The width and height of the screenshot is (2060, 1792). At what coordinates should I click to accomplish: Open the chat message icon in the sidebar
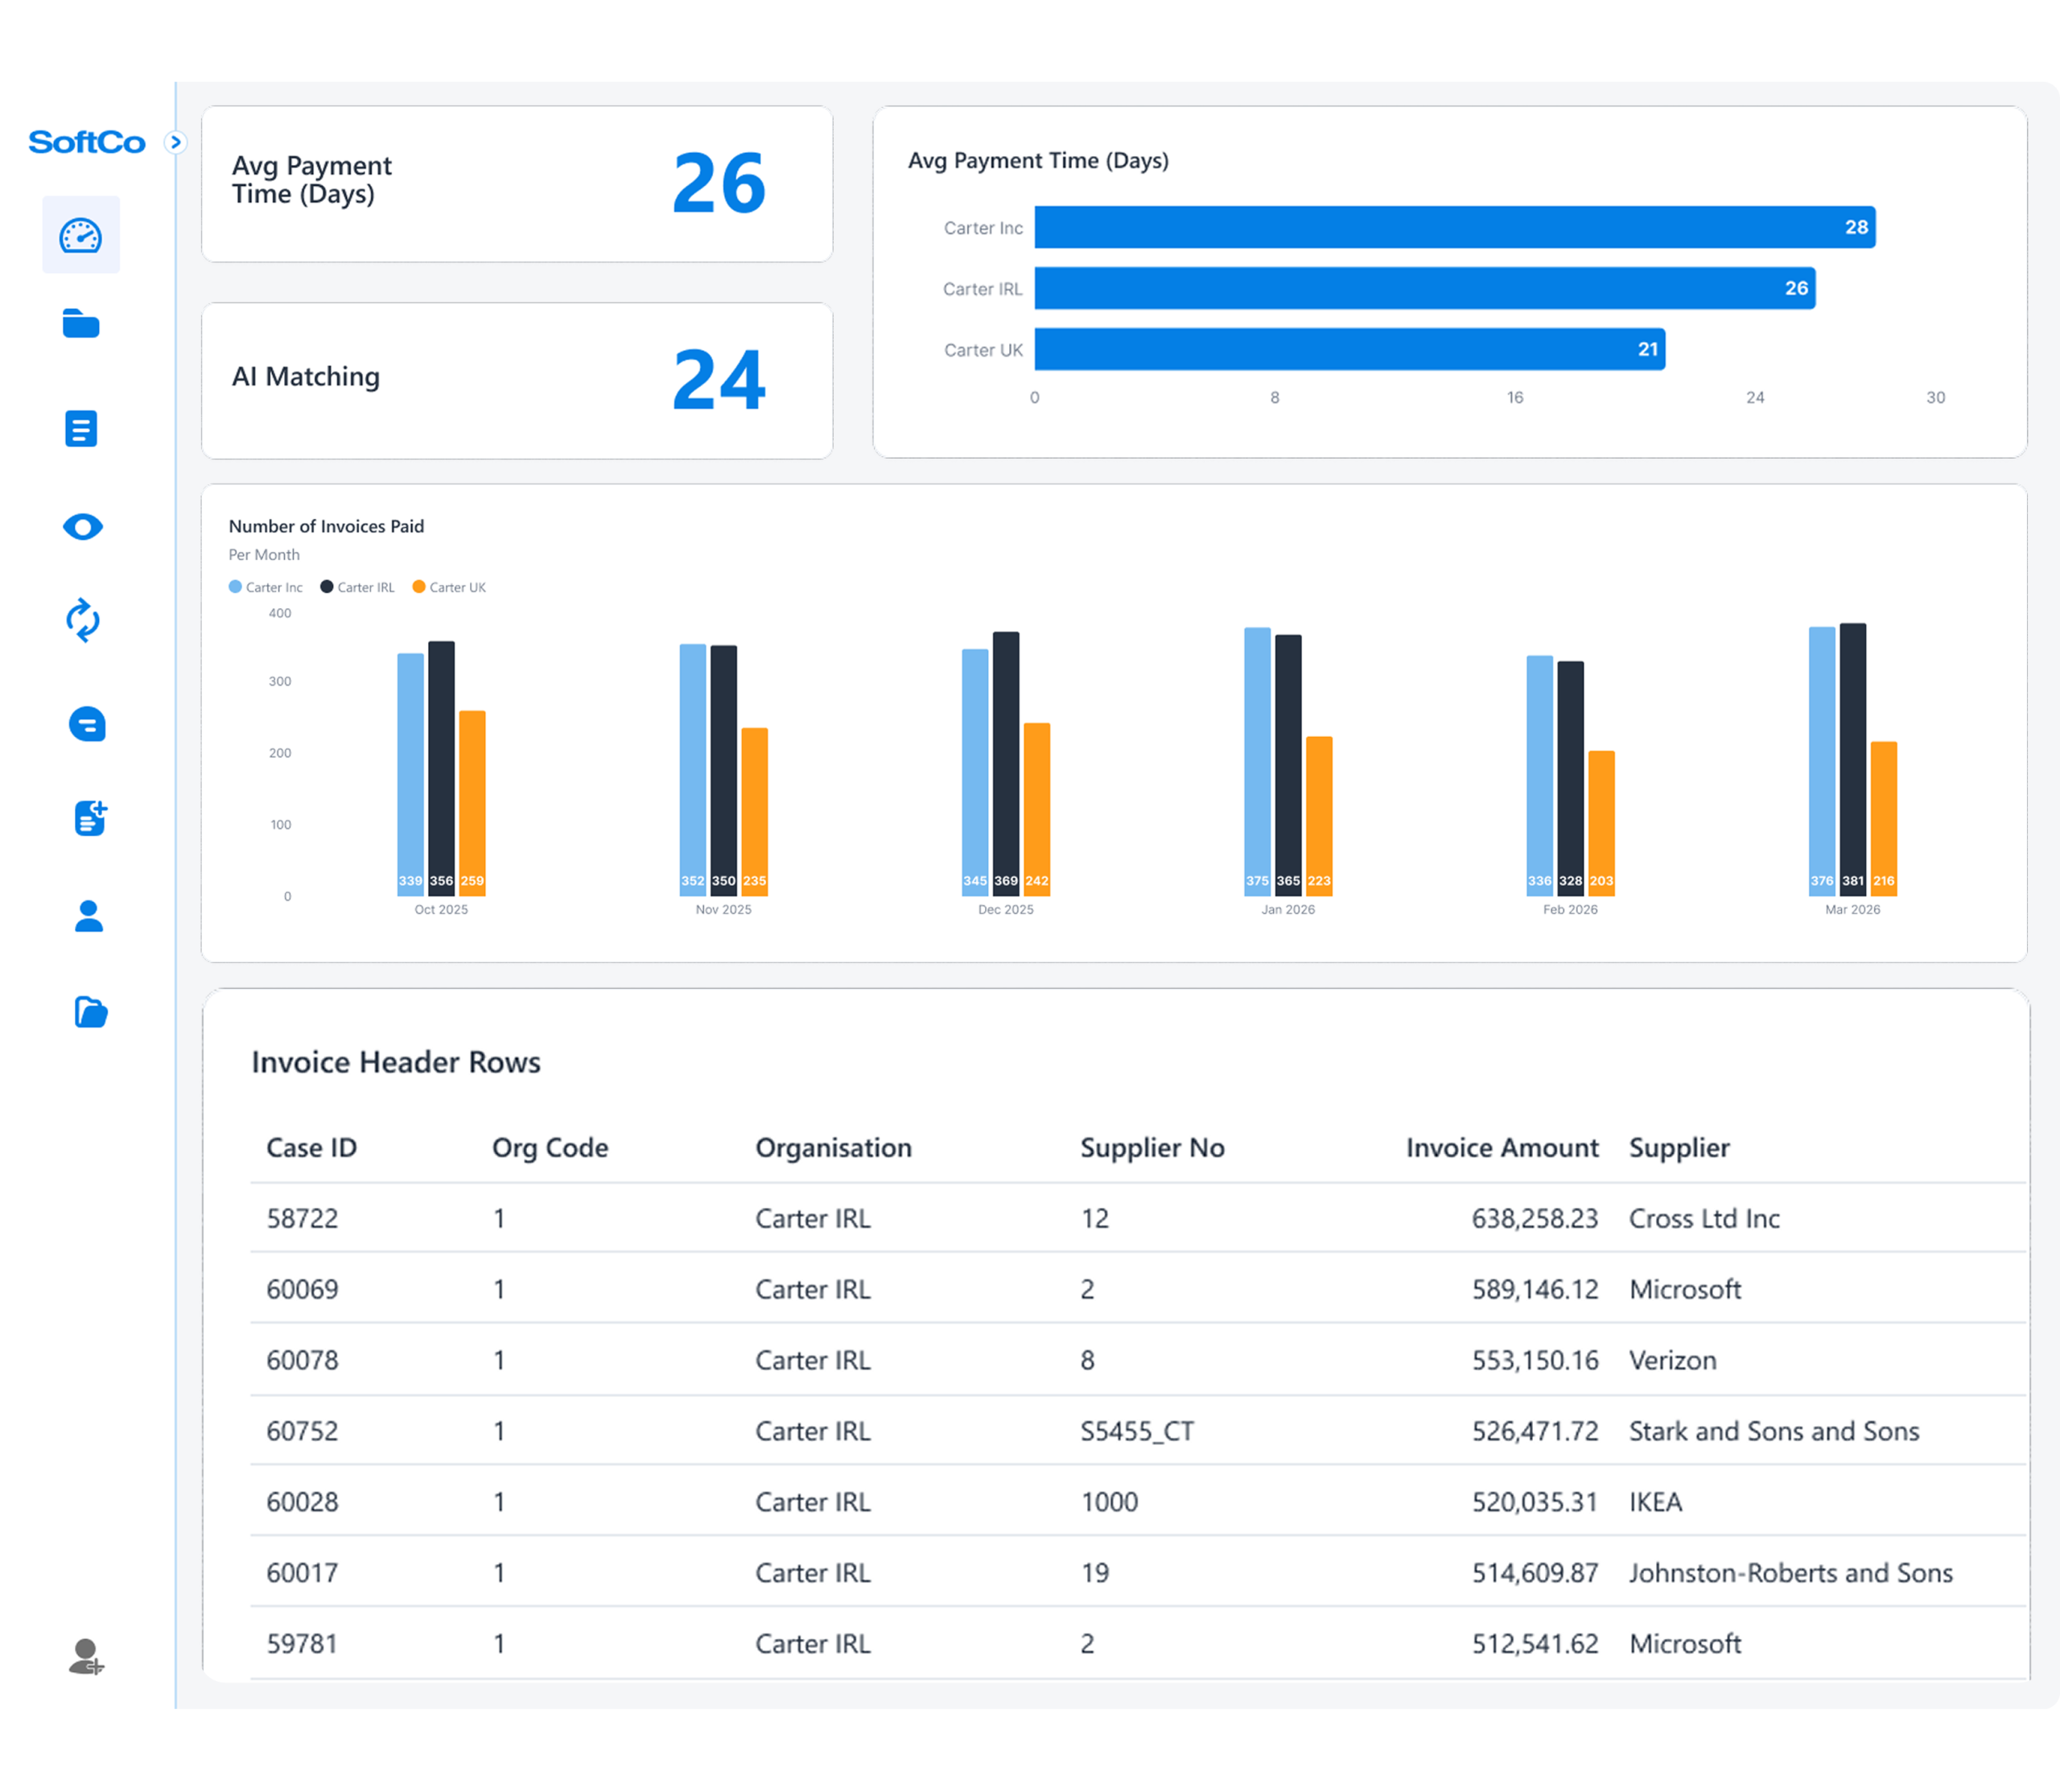click(86, 724)
